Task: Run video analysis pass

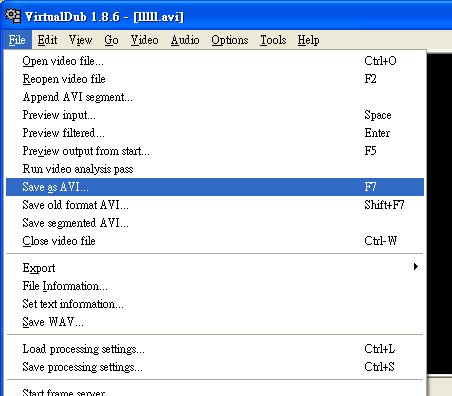Action: coord(215,169)
